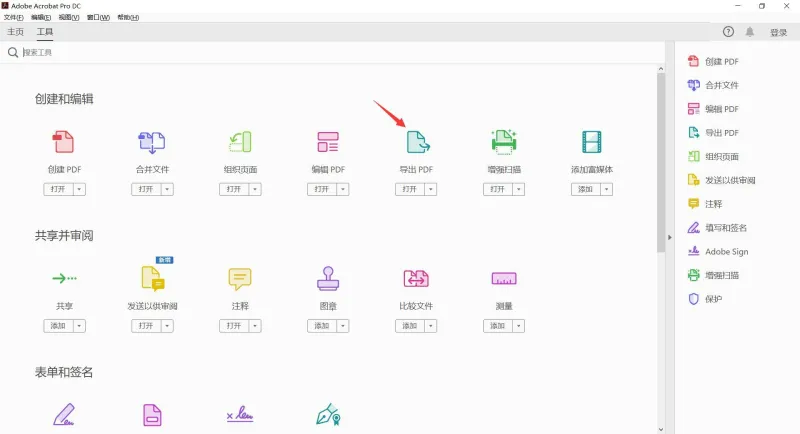Screen dimensions: 800x434
Task: Open the Compare Files (比较文件) icon
Action: point(416,278)
